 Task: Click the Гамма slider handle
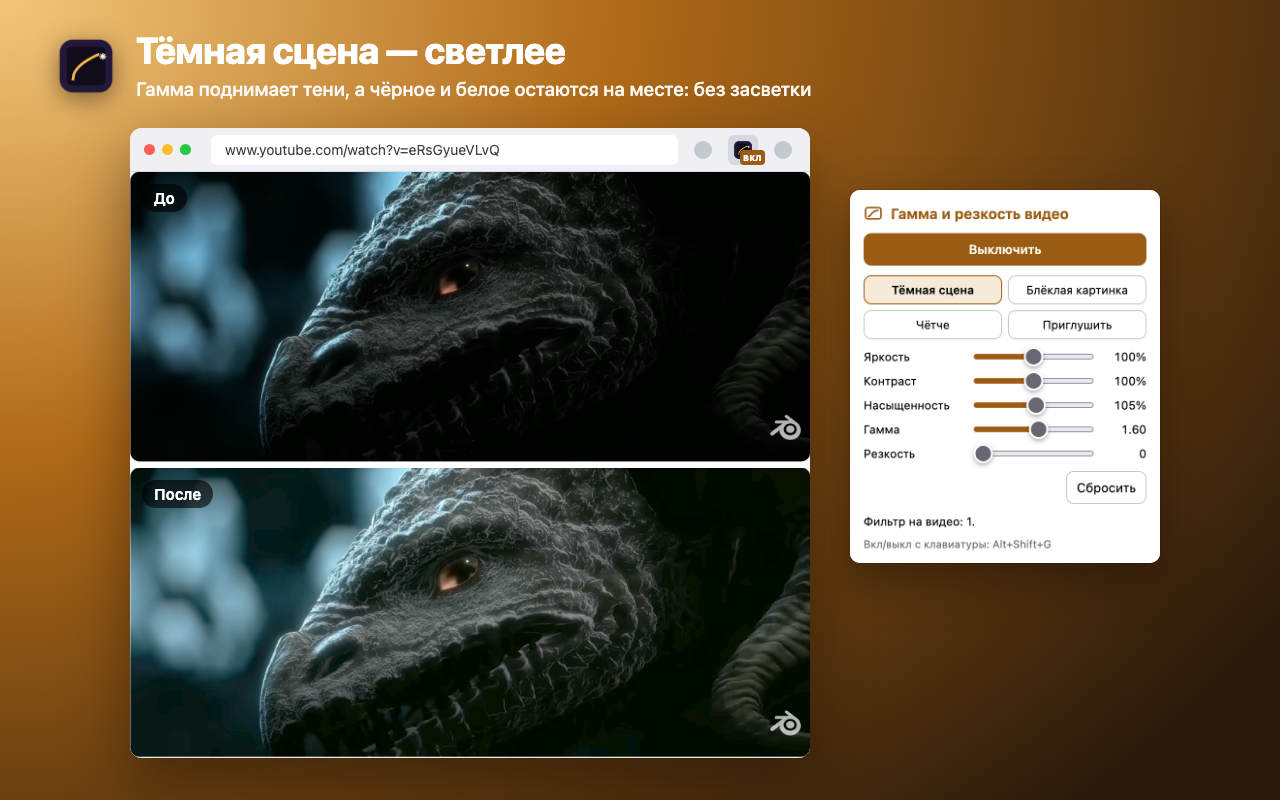pyautogui.click(x=1039, y=429)
